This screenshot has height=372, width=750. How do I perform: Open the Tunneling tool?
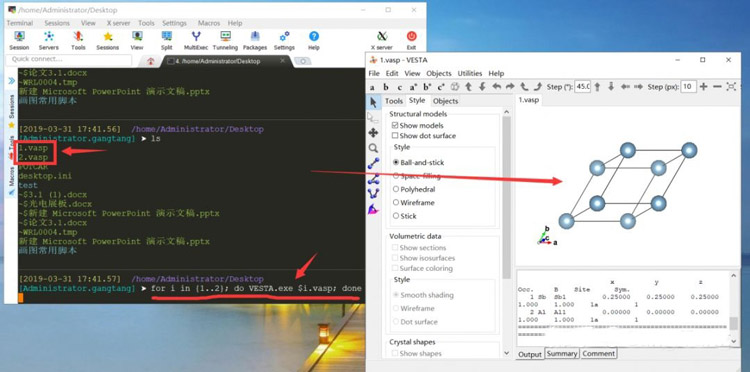[225, 40]
